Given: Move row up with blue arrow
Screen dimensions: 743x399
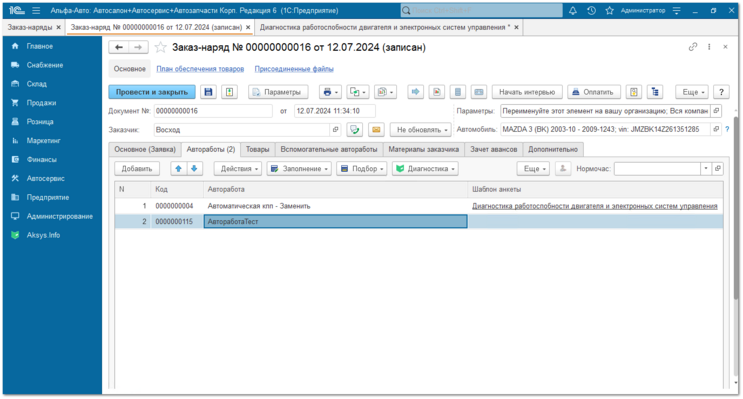Looking at the screenshot, I should (178, 169).
